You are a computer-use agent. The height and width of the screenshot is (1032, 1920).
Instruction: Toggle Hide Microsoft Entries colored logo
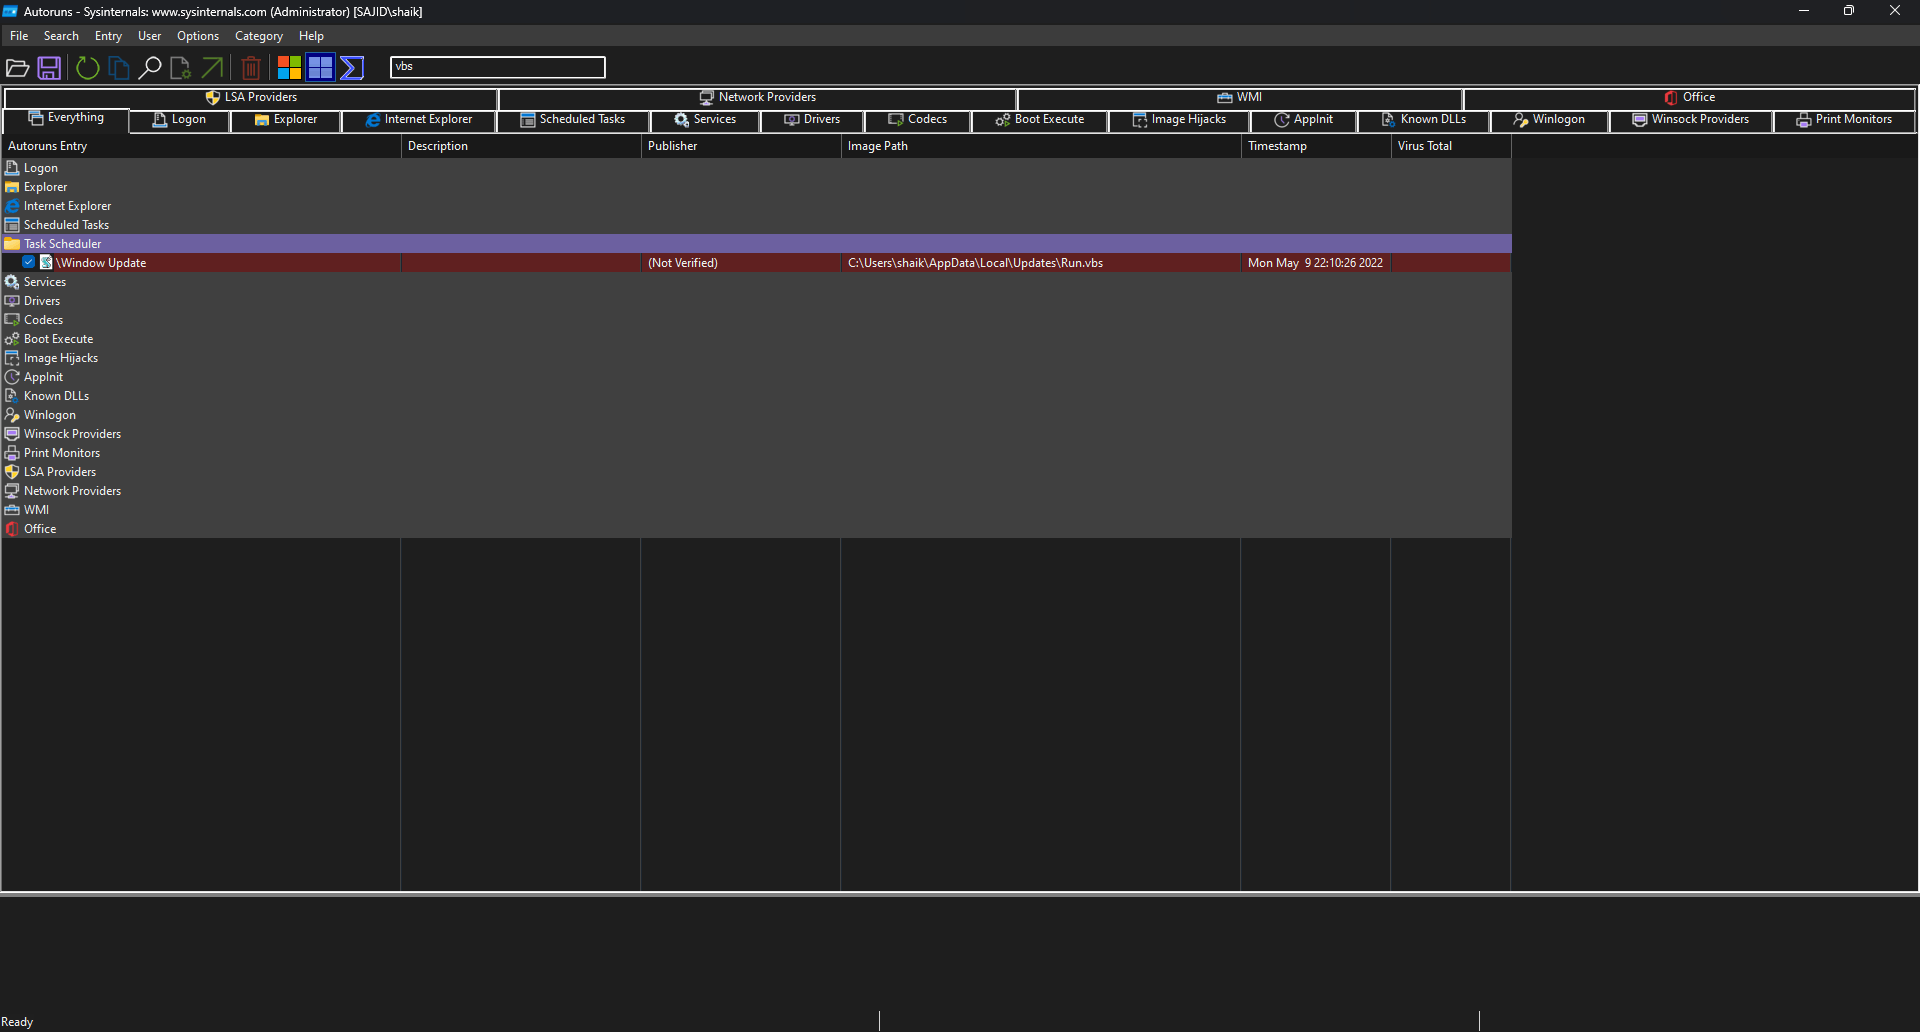tap(289, 68)
